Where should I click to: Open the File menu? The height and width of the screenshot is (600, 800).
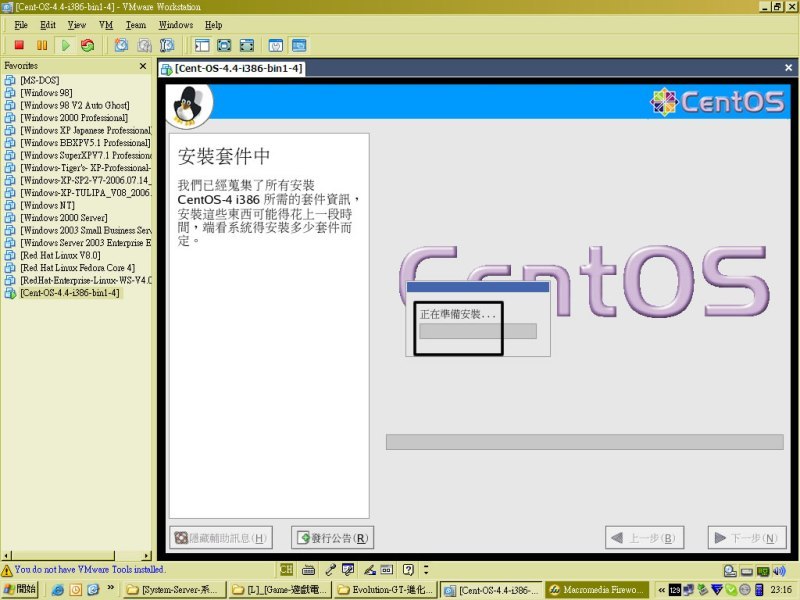click(x=21, y=25)
